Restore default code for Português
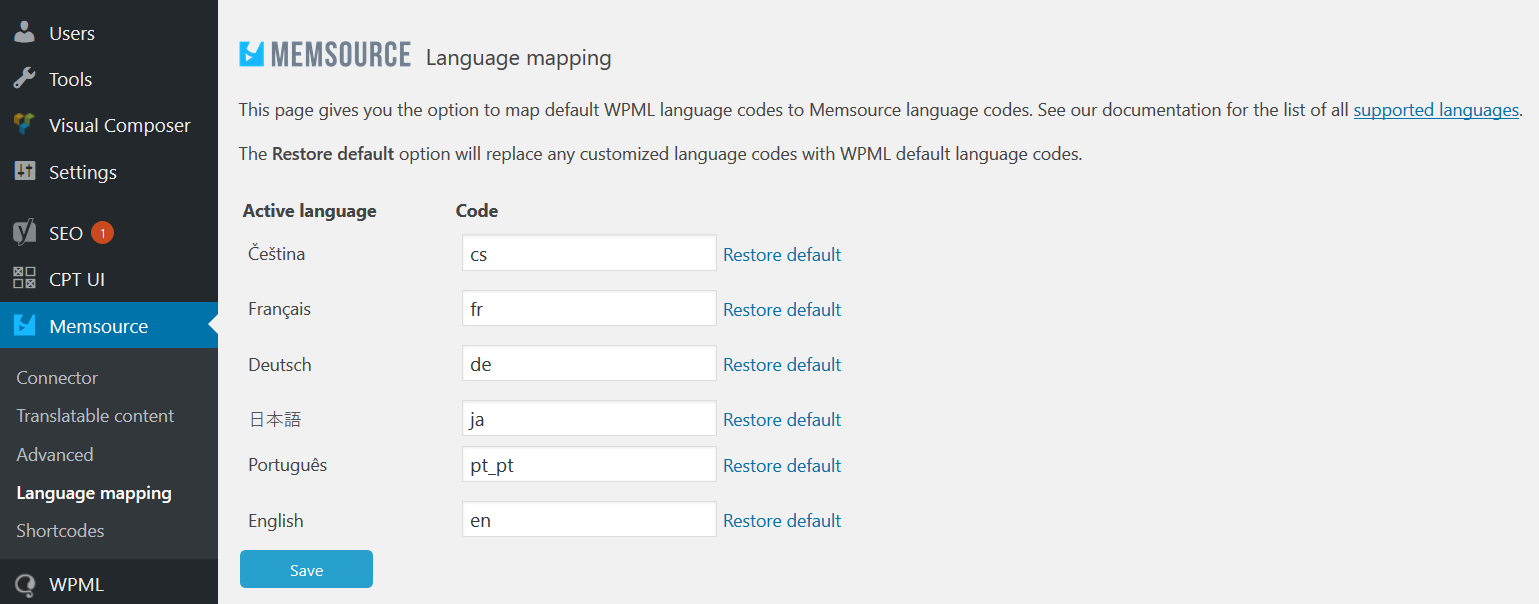1539x604 pixels. tap(782, 465)
